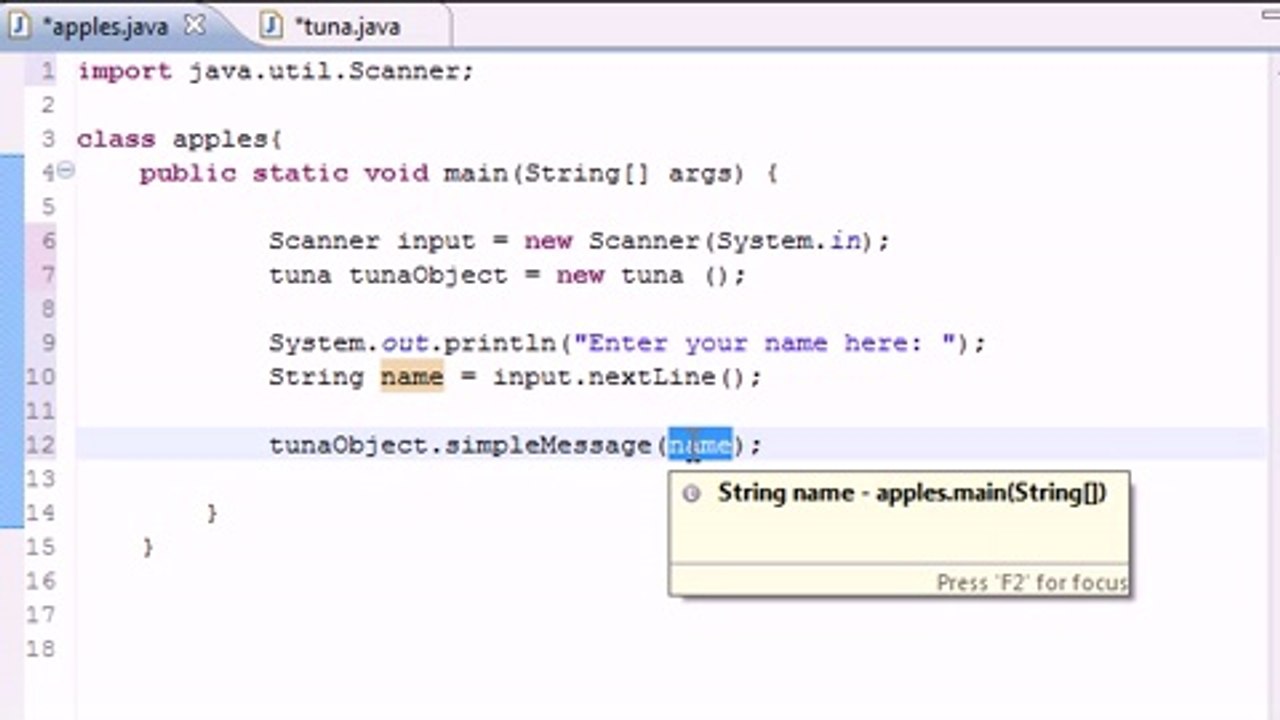The width and height of the screenshot is (1280, 720).
Task: Click line number 6 in gutter
Action: 49,240
